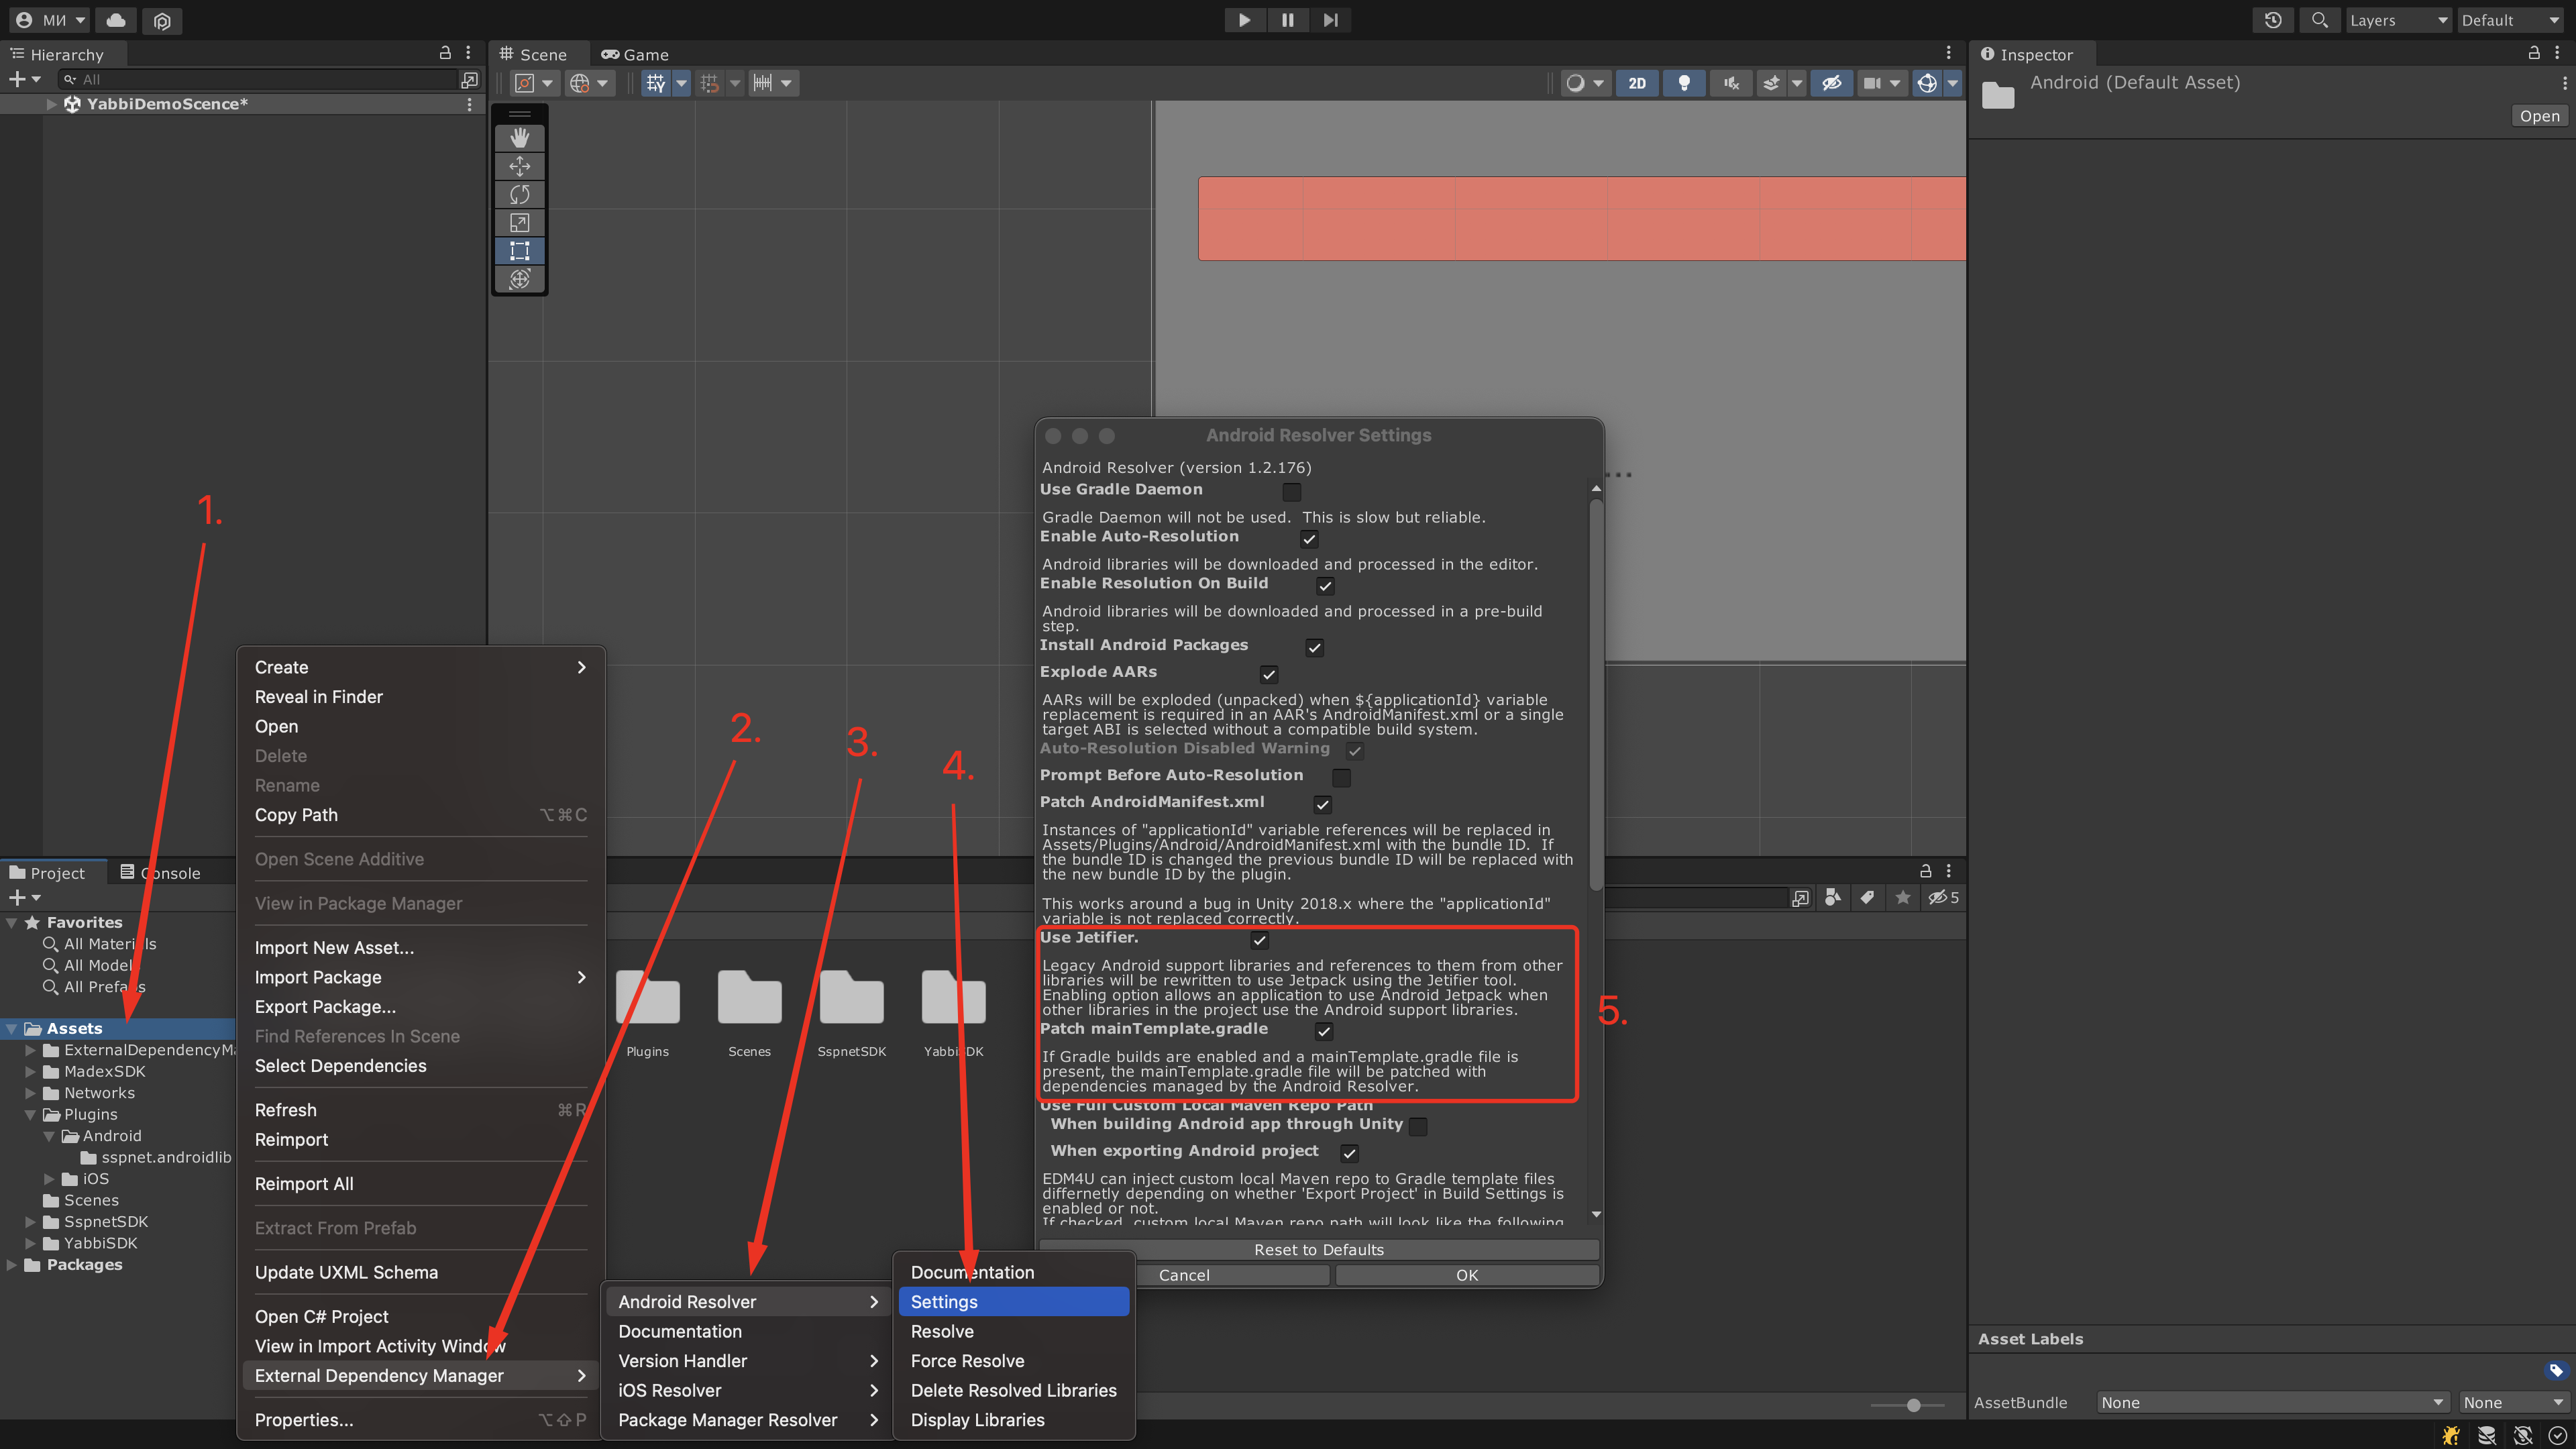
Task: Click the cloud services icon
Action: coord(116,20)
